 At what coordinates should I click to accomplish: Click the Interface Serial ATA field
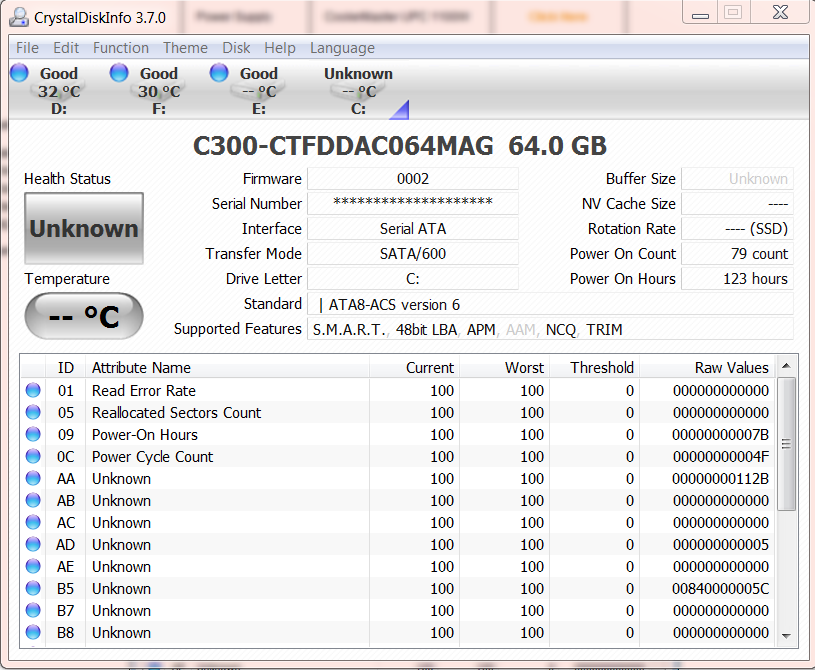click(x=413, y=229)
